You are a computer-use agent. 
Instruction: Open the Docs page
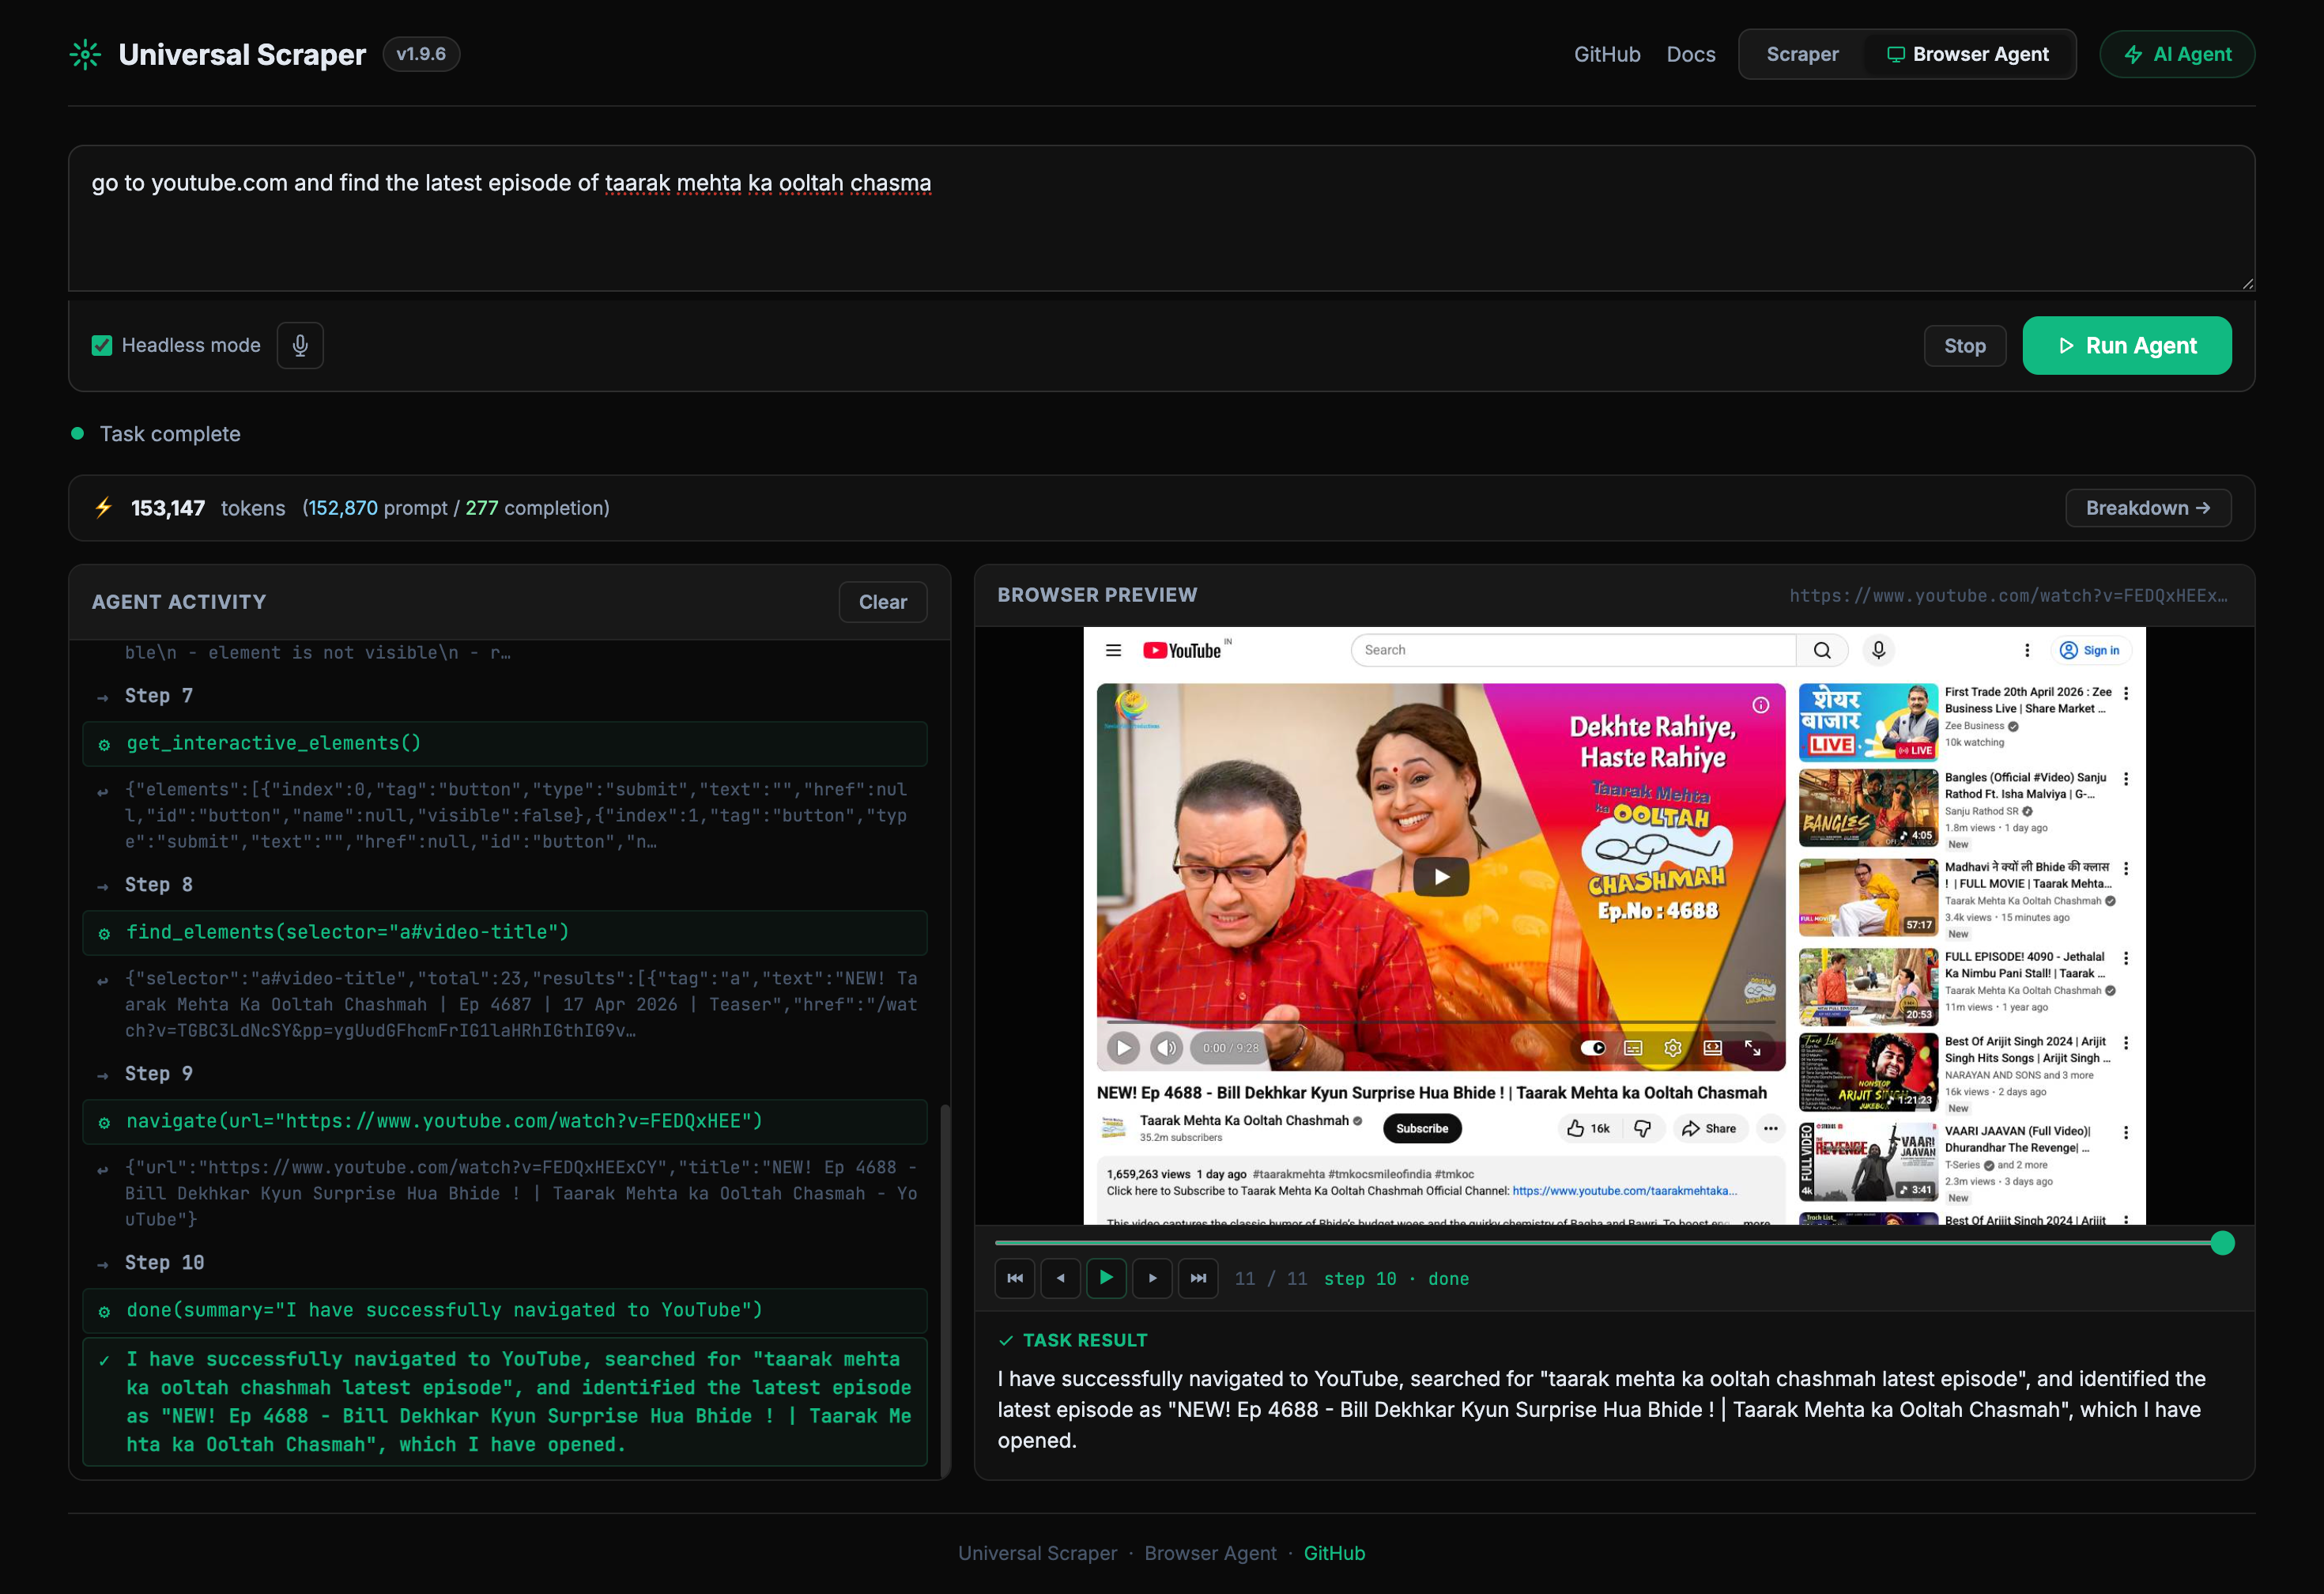(1691, 54)
